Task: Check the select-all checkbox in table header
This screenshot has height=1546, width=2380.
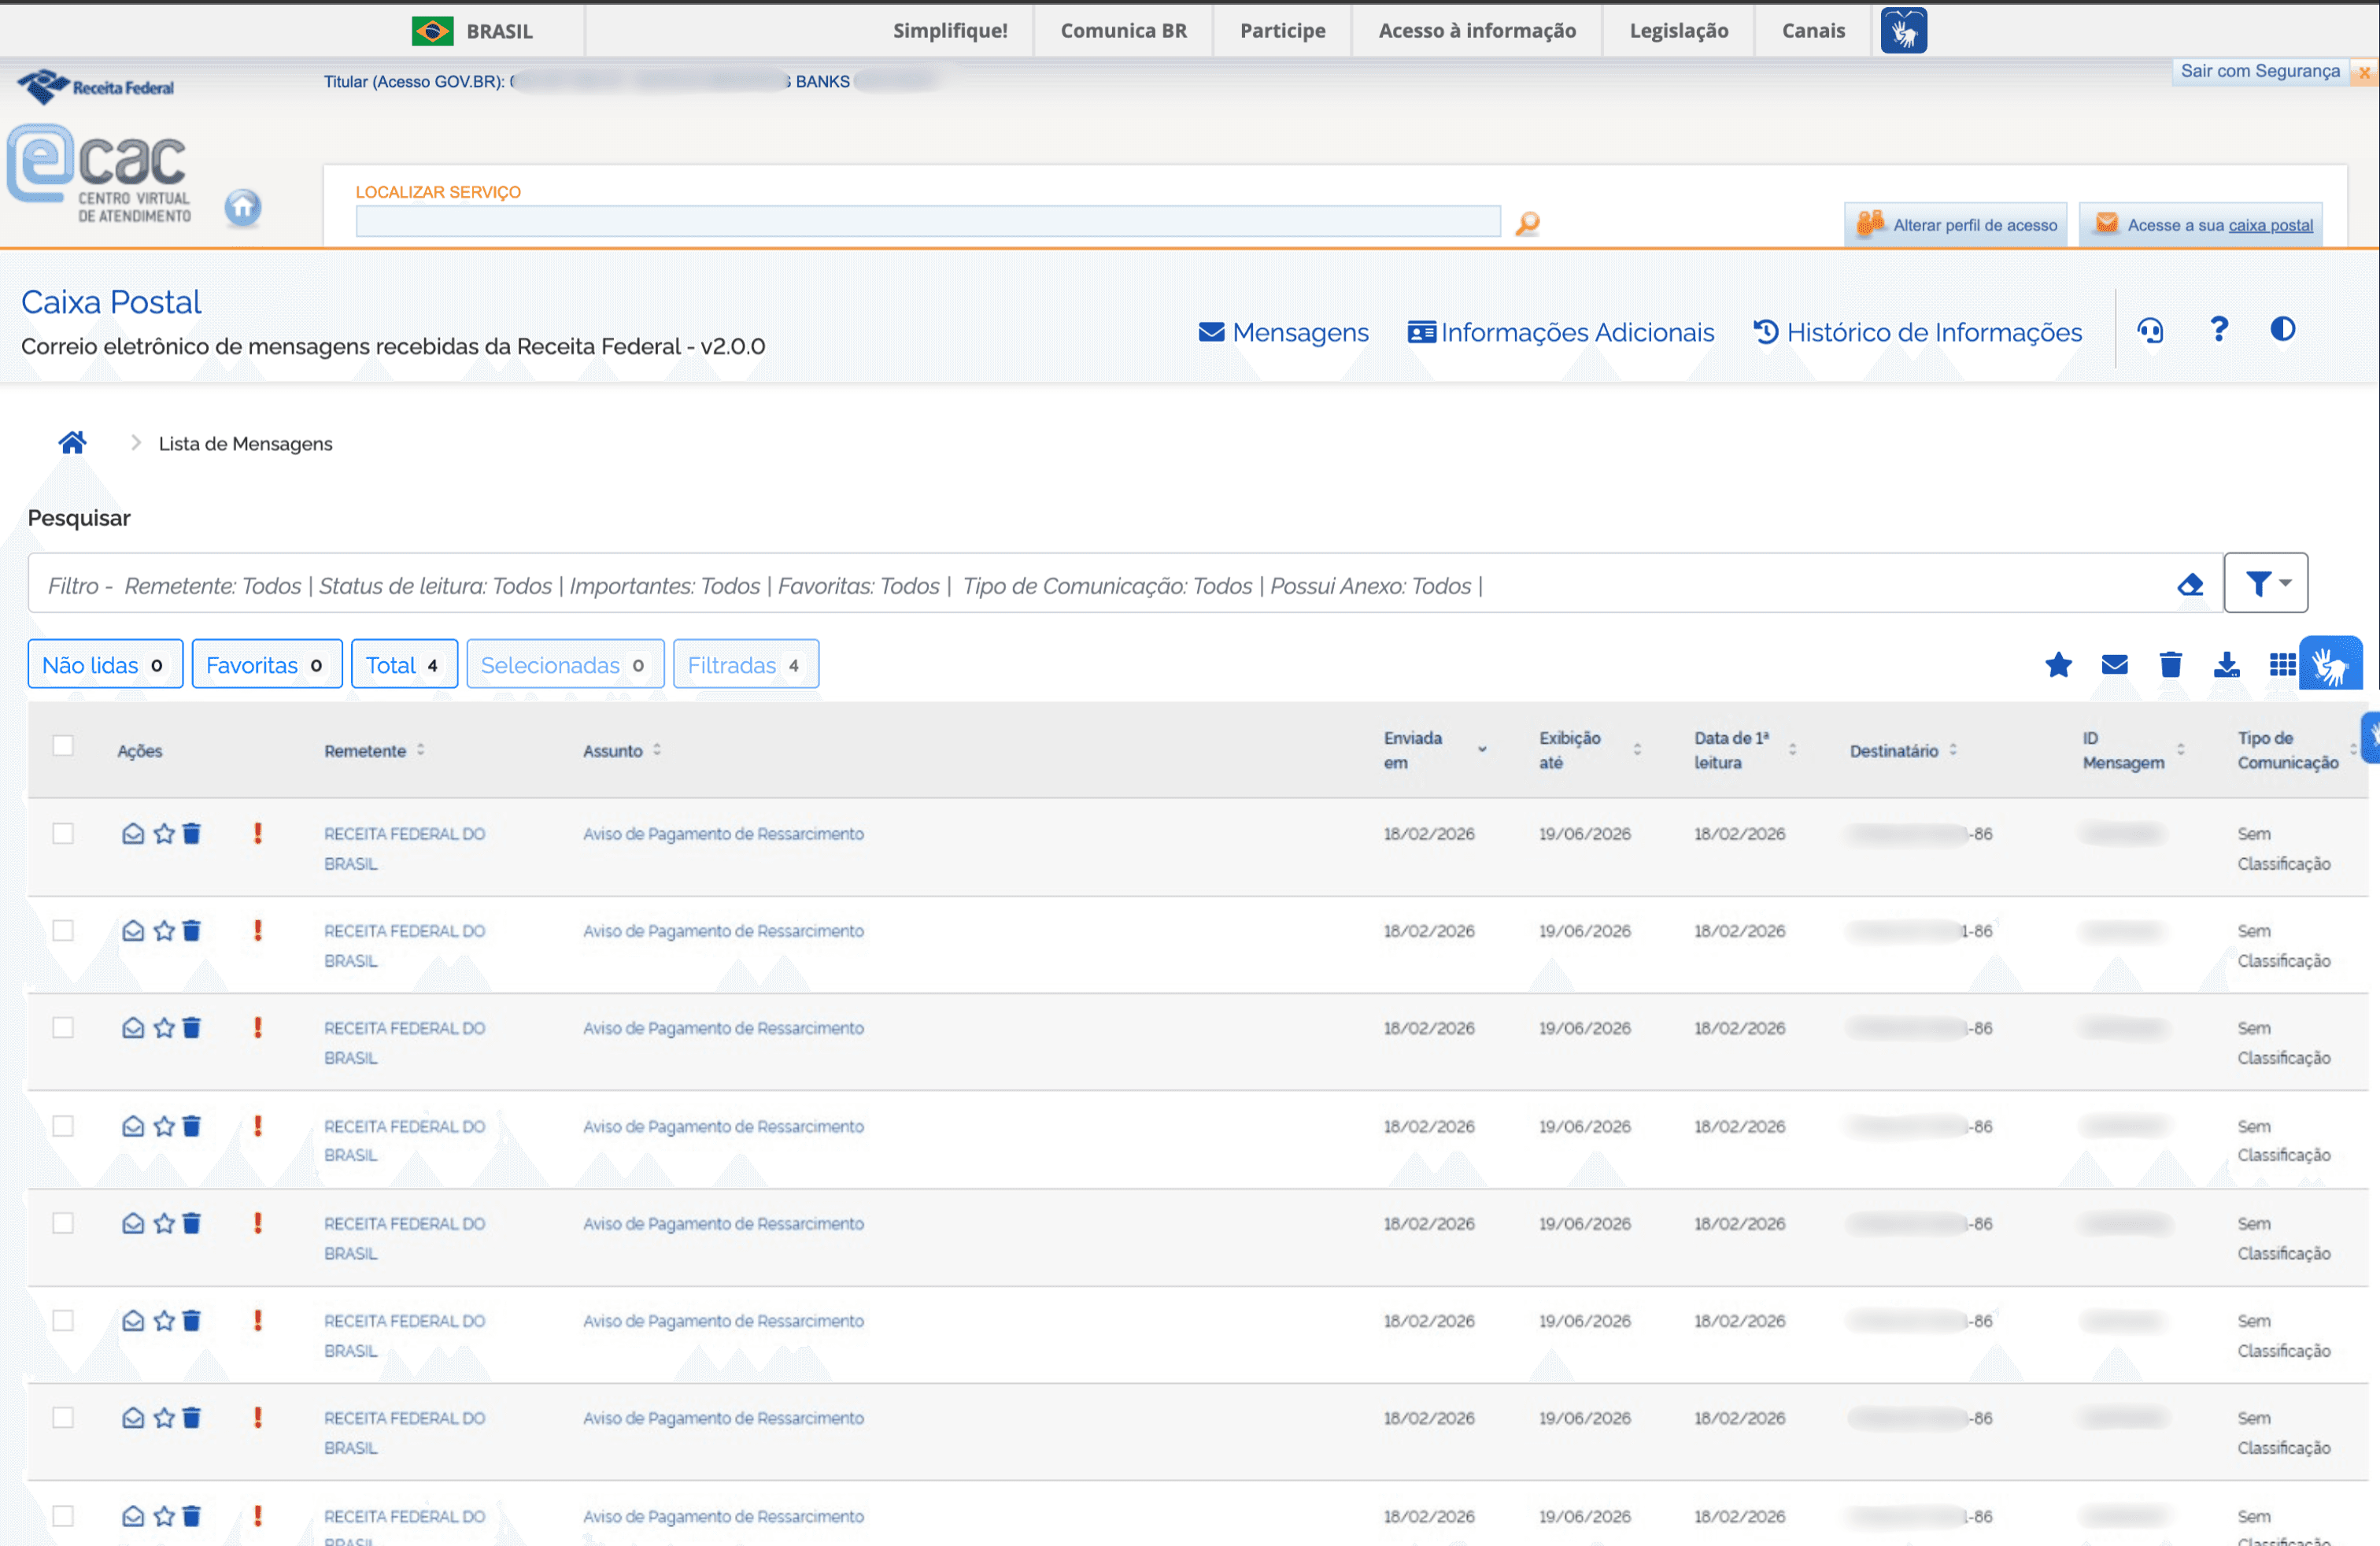Action: (63, 746)
